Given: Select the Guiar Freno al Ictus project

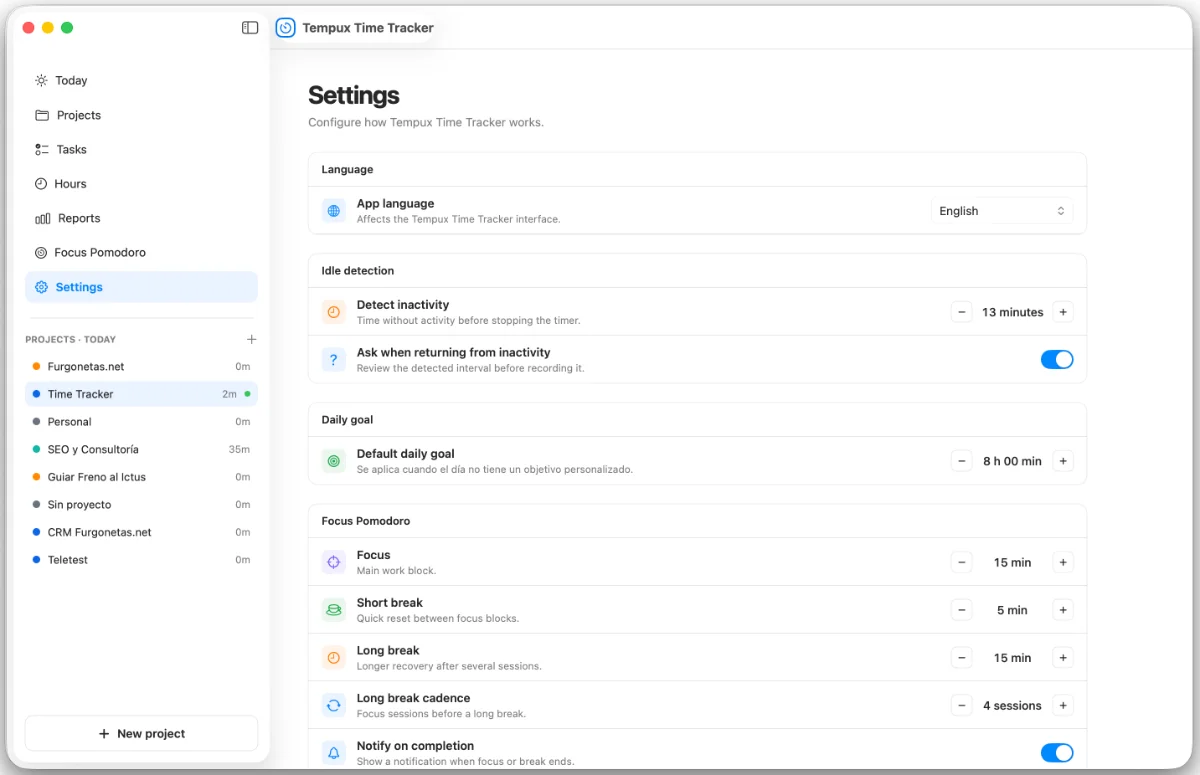Looking at the screenshot, I should pos(141,477).
